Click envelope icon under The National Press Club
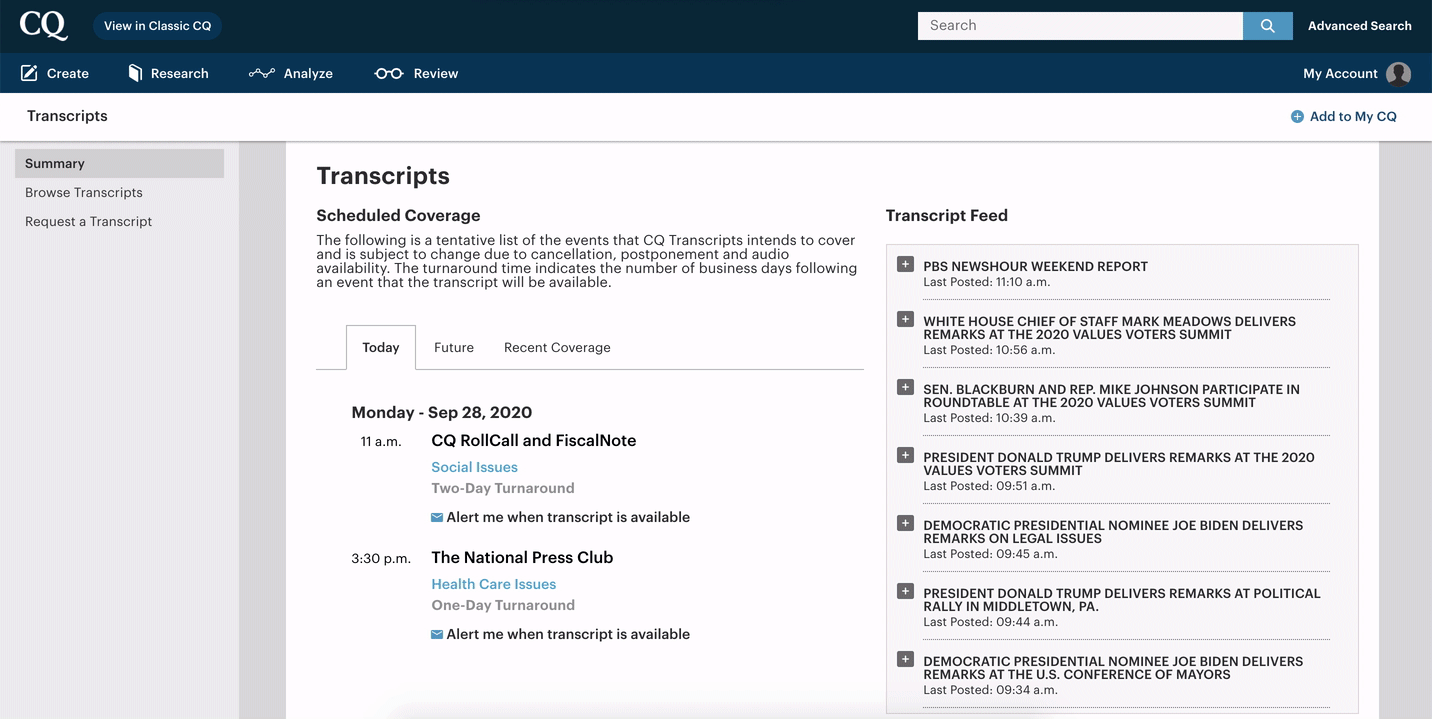This screenshot has height=719, width=1432. [437, 635]
